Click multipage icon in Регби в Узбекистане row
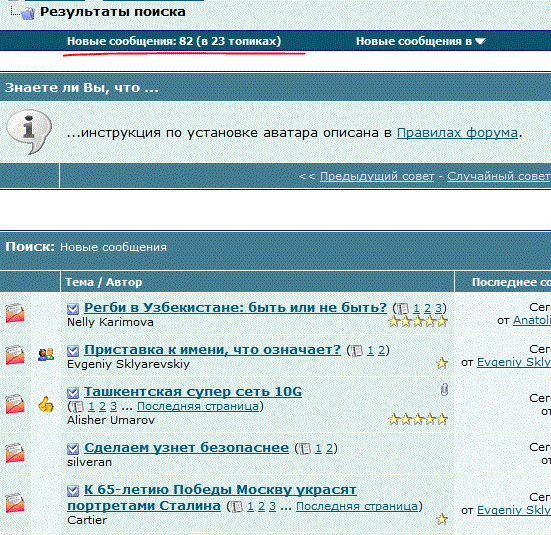The image size is (551, 535). (403, 309)
